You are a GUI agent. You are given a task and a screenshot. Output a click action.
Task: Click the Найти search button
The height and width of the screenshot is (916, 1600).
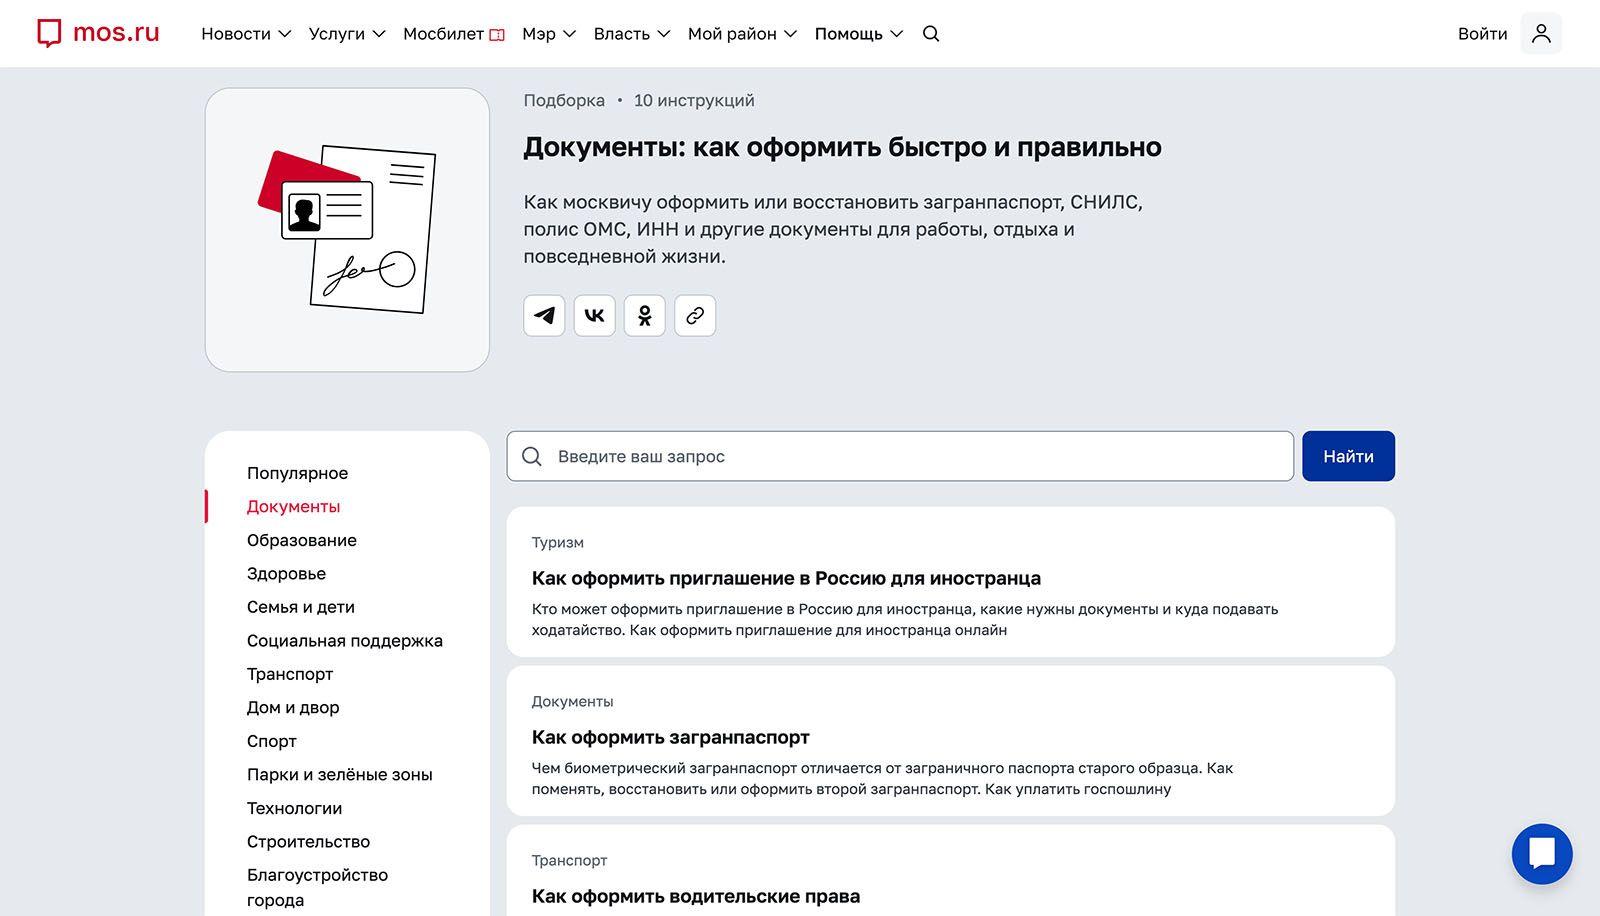point(1348,456)
